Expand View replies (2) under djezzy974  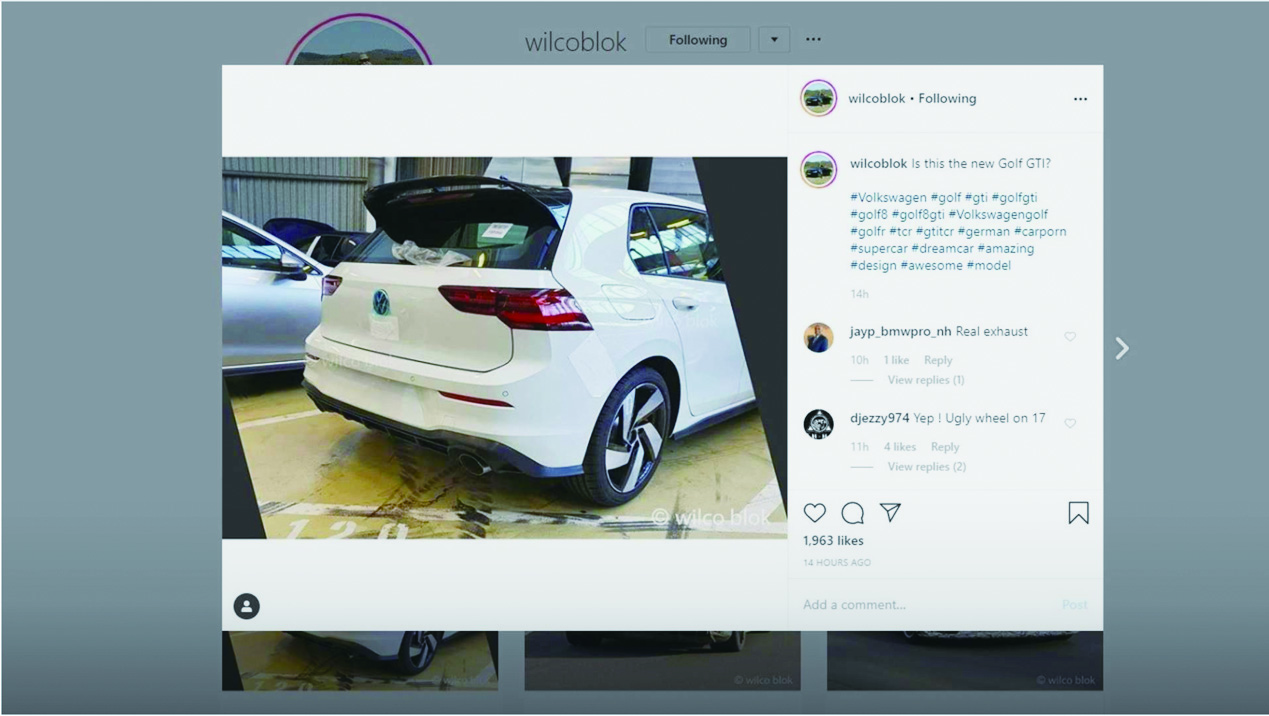pos(927,467)
